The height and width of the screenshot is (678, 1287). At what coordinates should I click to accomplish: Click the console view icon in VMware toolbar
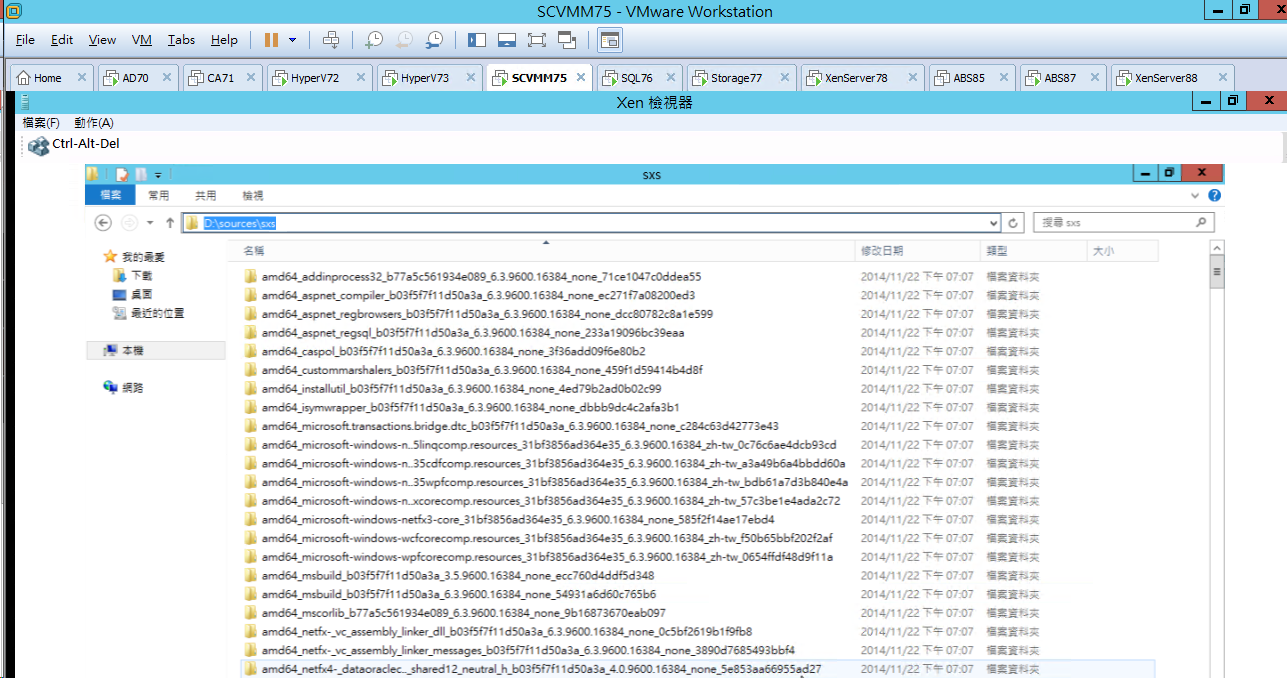click(x=609, y=40)
